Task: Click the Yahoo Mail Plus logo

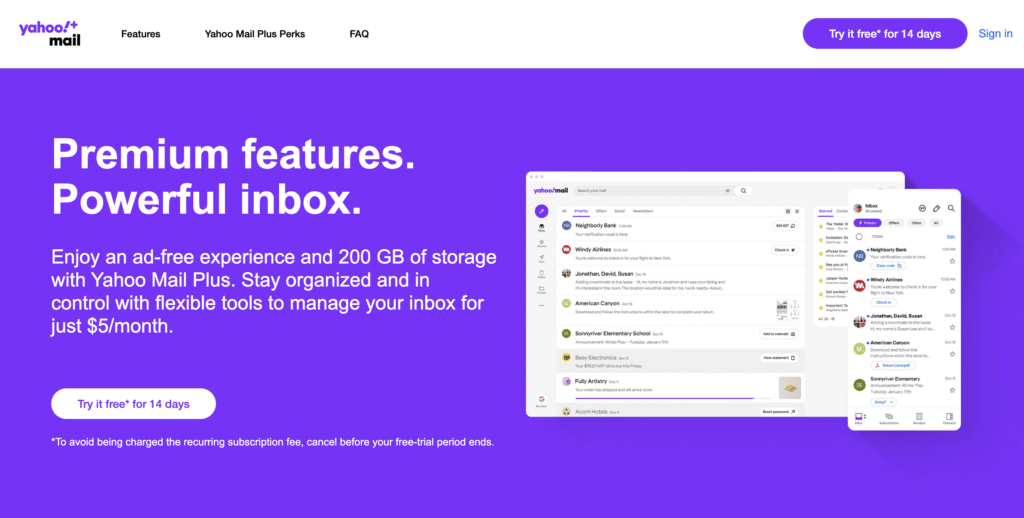Action: pyautogui.click(x=50, y=33)
